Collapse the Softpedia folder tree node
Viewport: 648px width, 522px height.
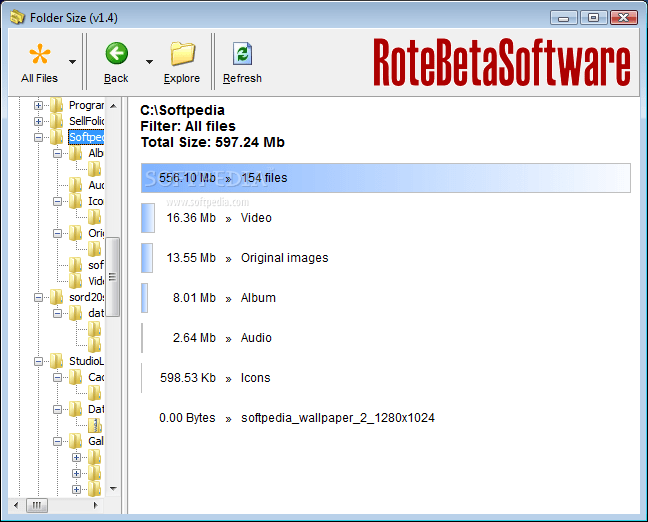tap(38, 137)
